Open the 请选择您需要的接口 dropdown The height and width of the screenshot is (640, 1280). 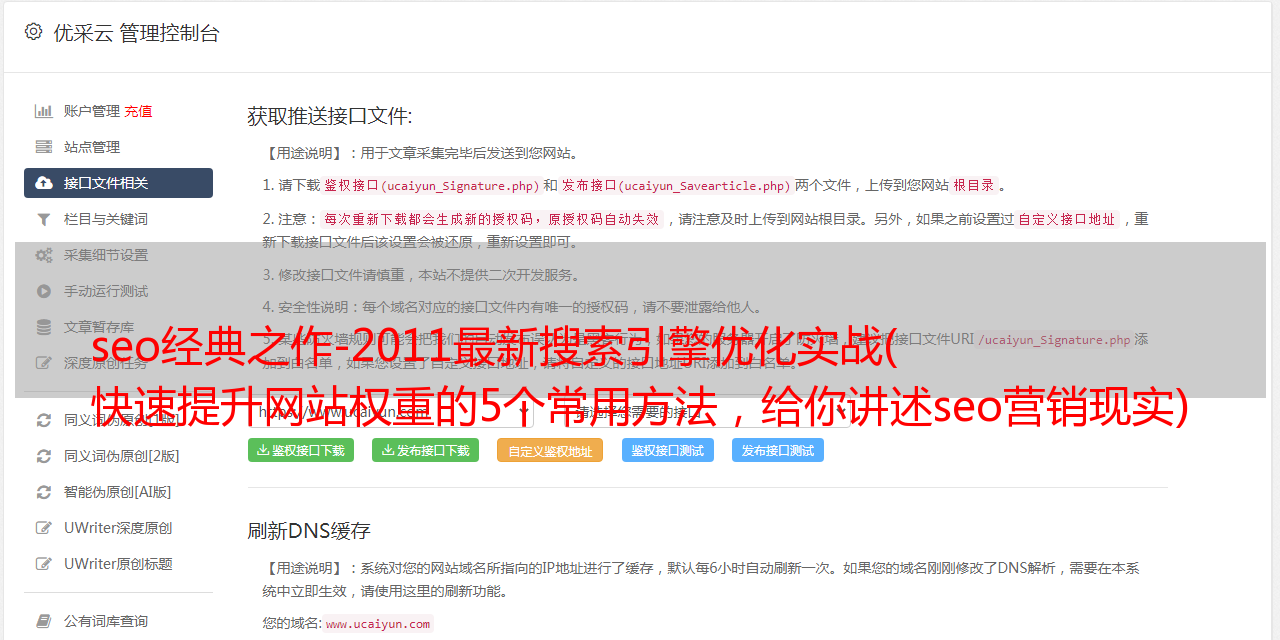tap(709, 411)
